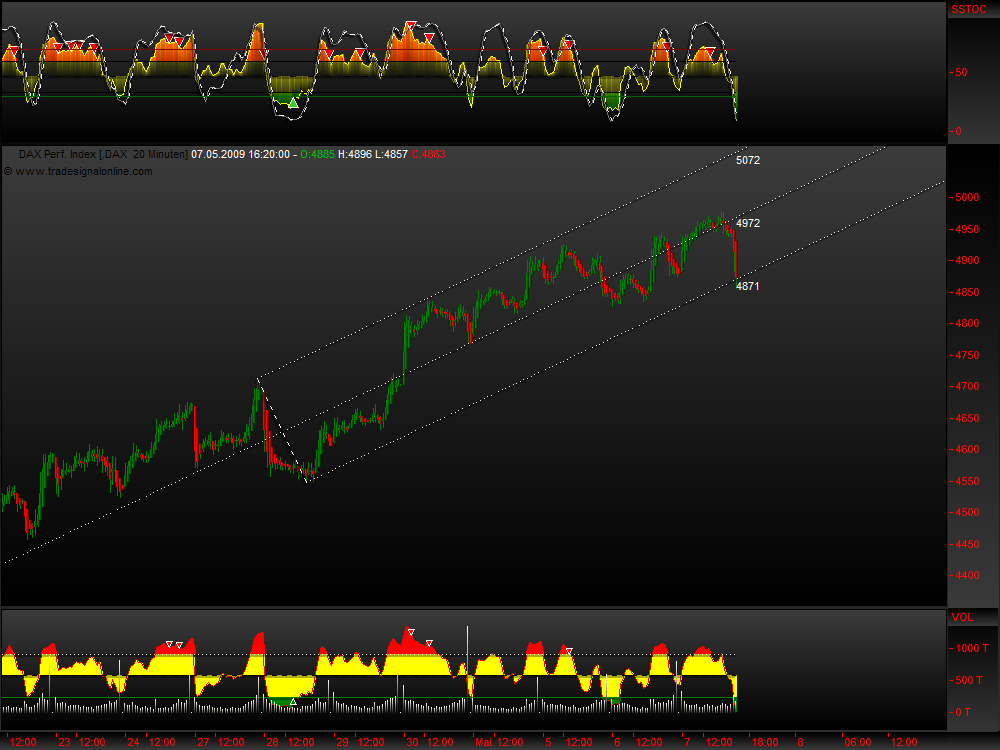Select the paired red arrows above the yellow volume peak
Viewport: 1000px width, 750px height.
pos(173,644)
